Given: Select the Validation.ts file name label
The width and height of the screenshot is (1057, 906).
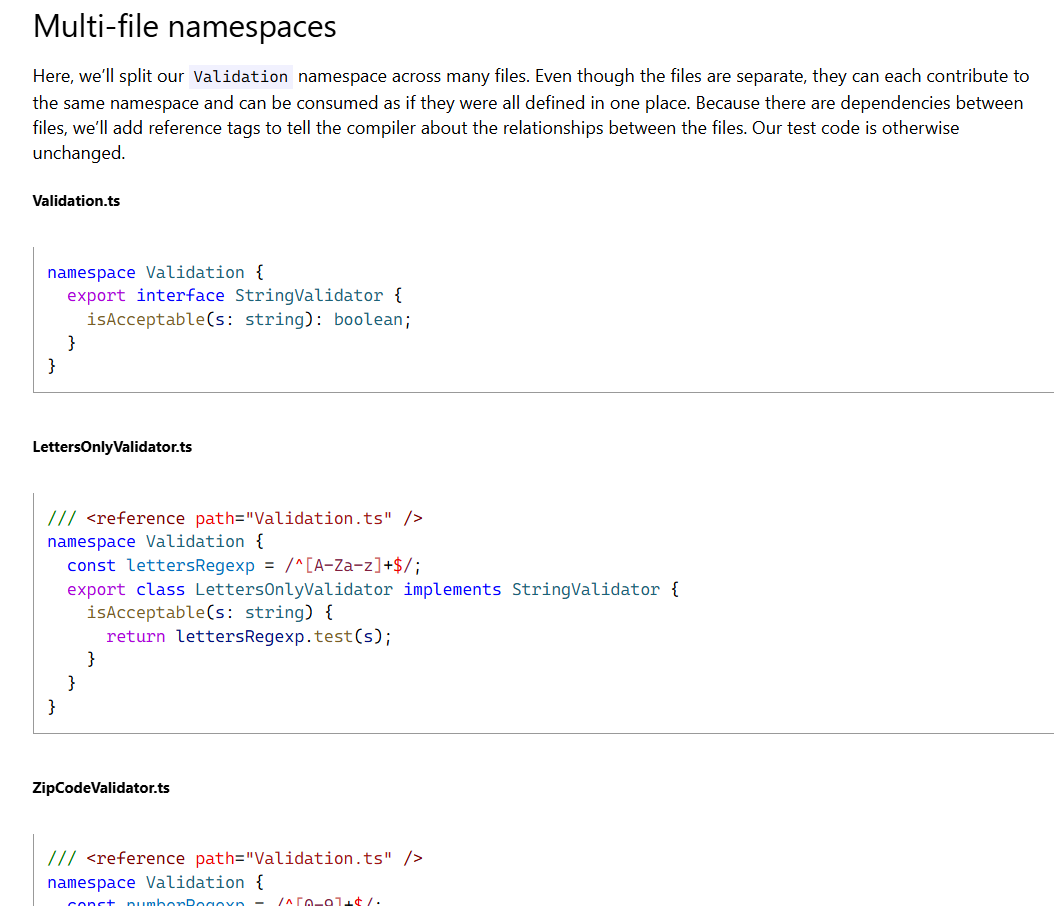Looking at the screenshot, I should coord(76,201).
